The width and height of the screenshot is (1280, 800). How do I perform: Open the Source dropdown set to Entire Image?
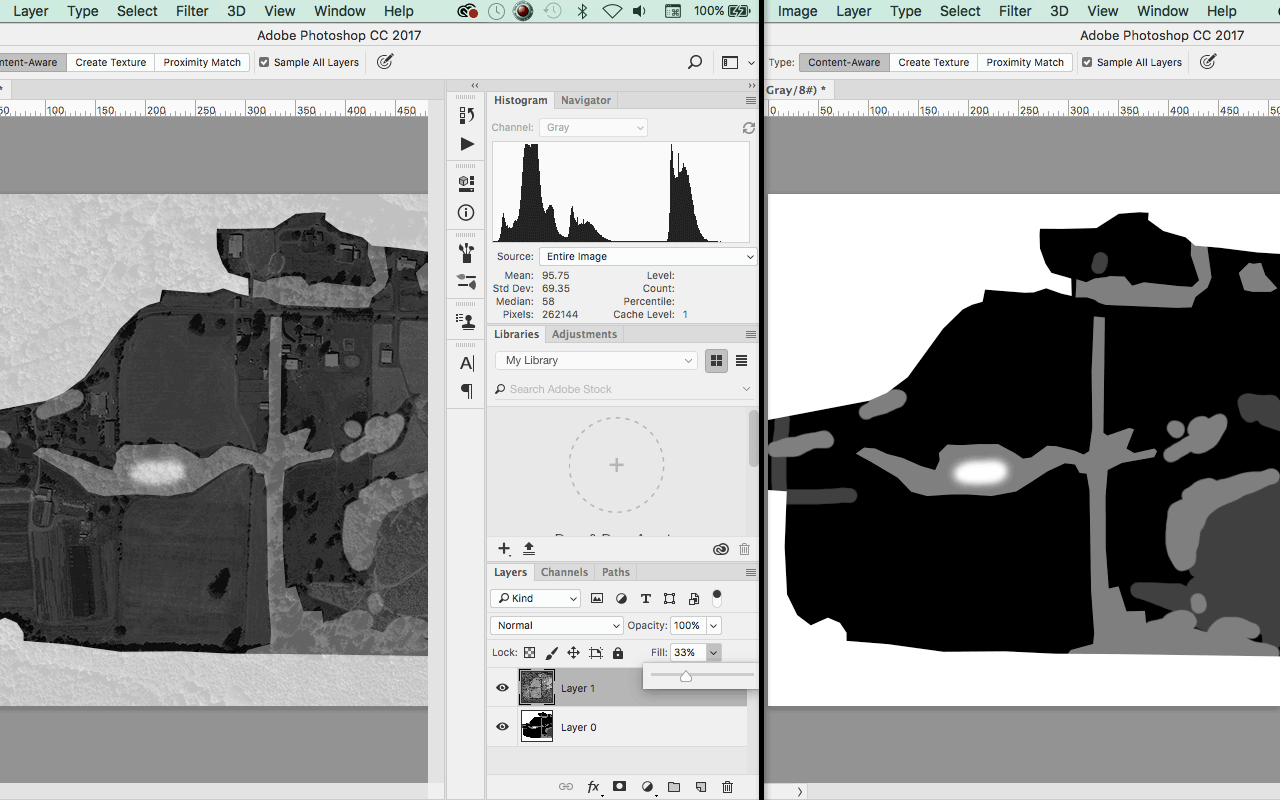647,256
